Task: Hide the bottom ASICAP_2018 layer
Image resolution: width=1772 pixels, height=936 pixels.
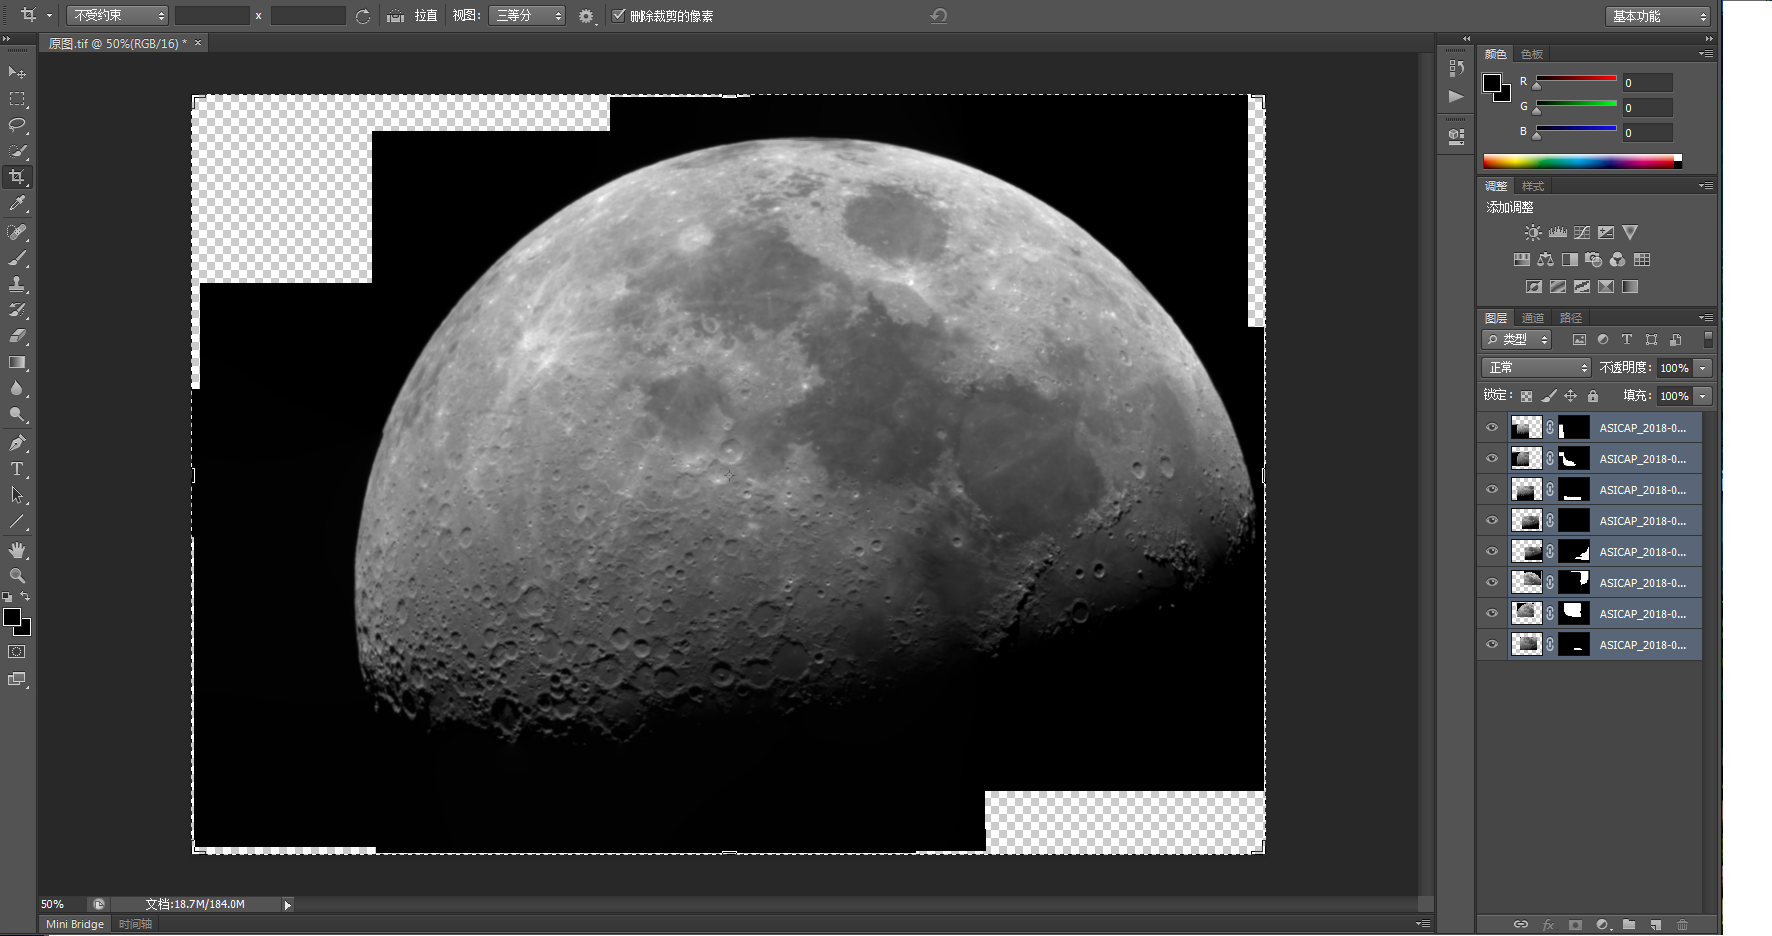Action: coord(1492,644)
